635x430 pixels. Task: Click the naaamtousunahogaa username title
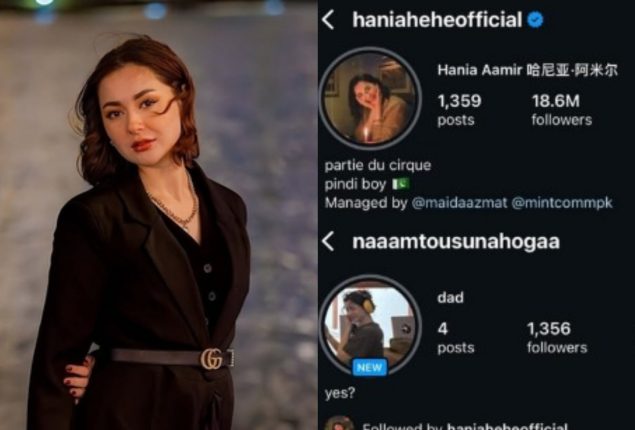click(x=456, y=242)
